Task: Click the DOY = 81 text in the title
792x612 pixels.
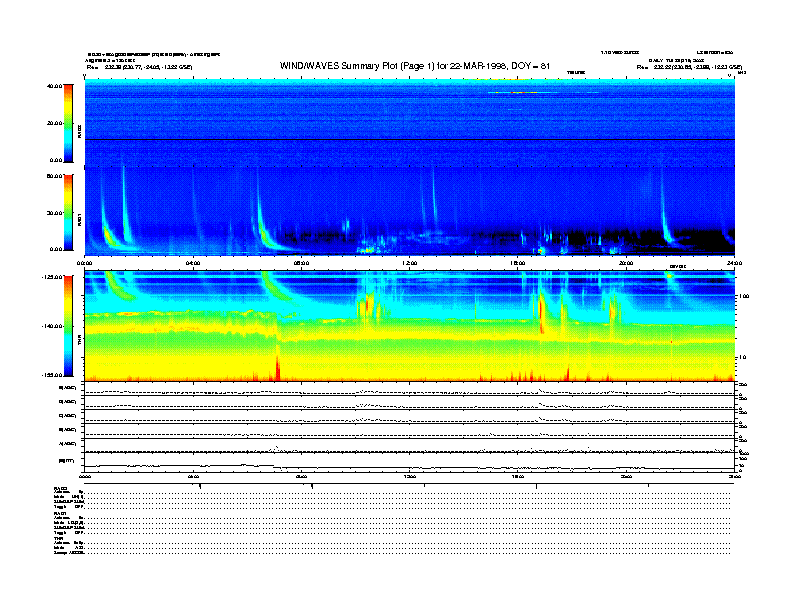Action: pyautogui.click(x=530, y=66)
